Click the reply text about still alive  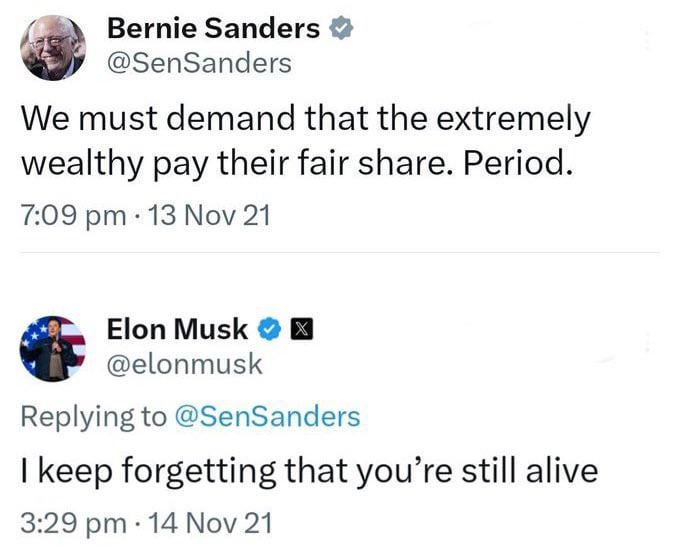click(309, 469)
